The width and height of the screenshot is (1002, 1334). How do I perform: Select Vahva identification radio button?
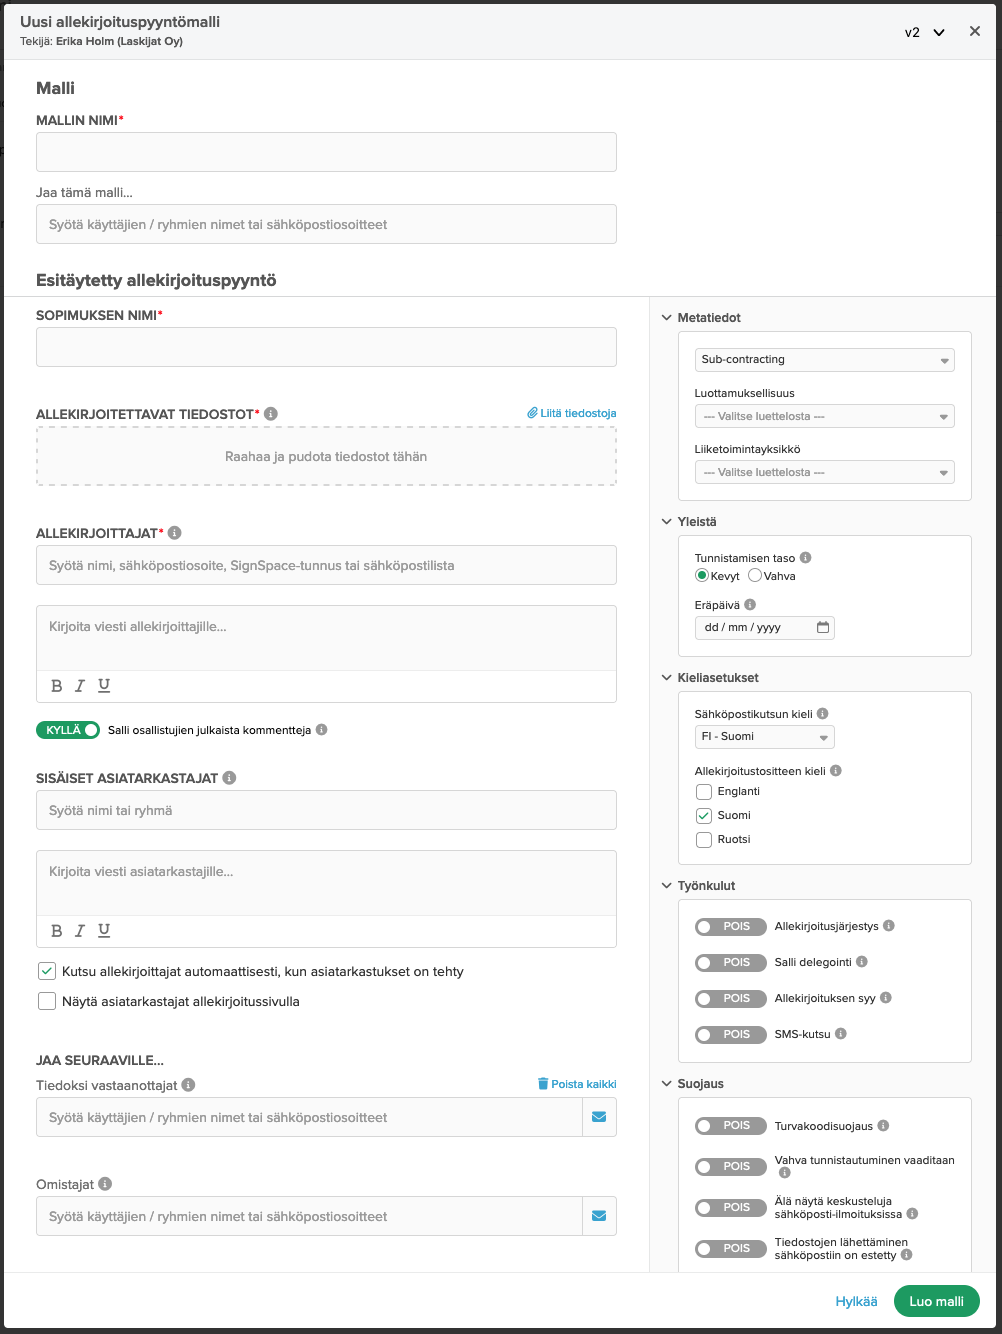tap(755, 576)
